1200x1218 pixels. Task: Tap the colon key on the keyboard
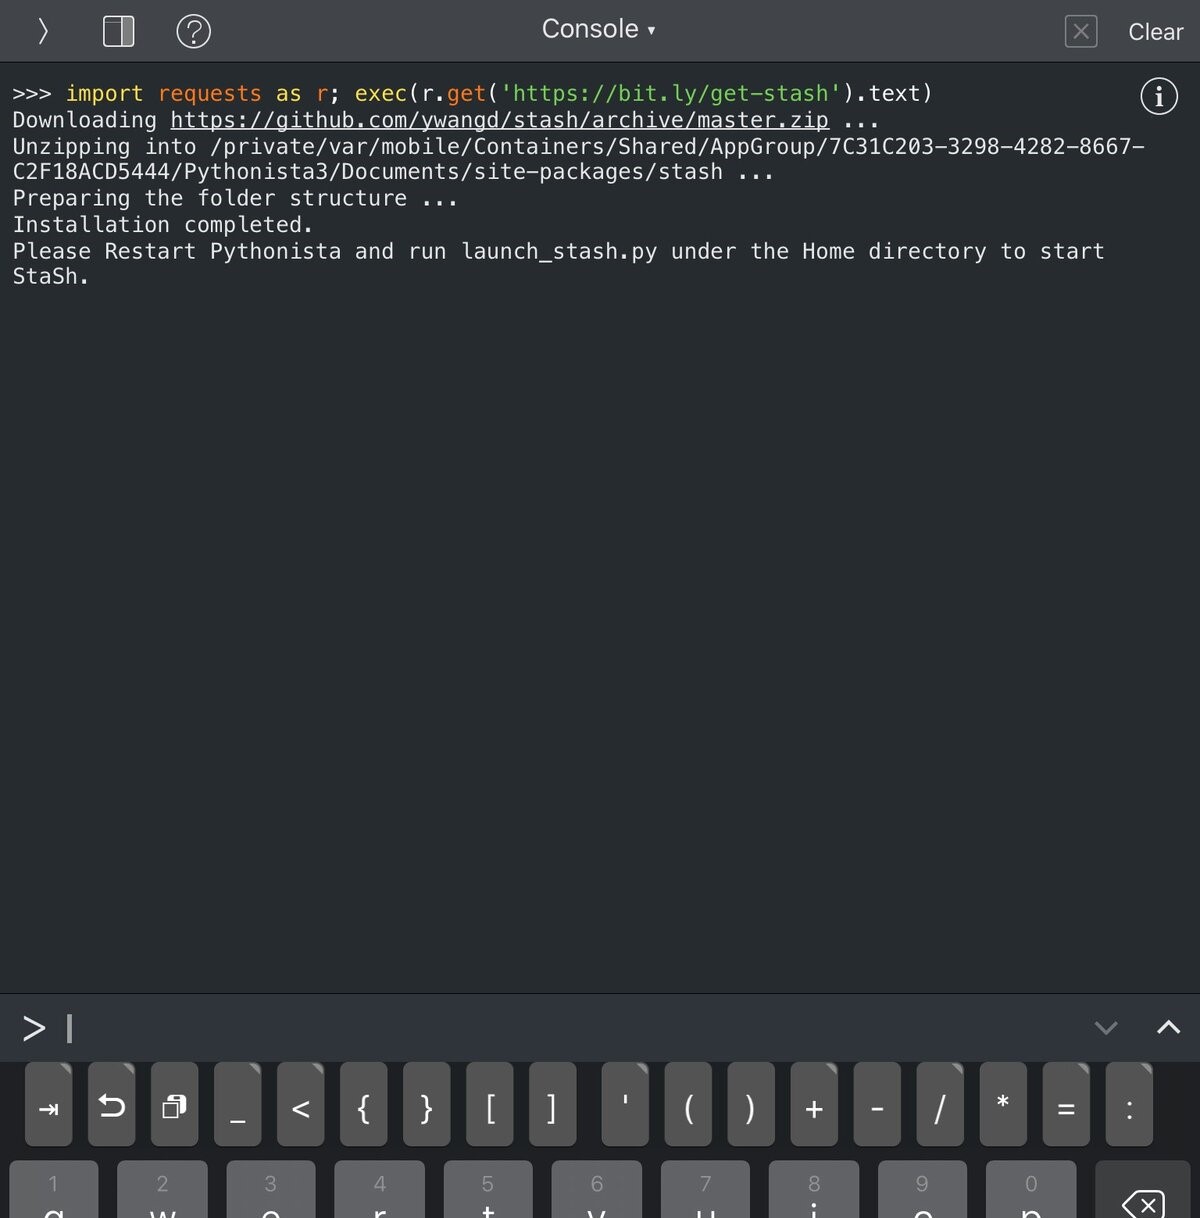[x=1129, y=1107]
